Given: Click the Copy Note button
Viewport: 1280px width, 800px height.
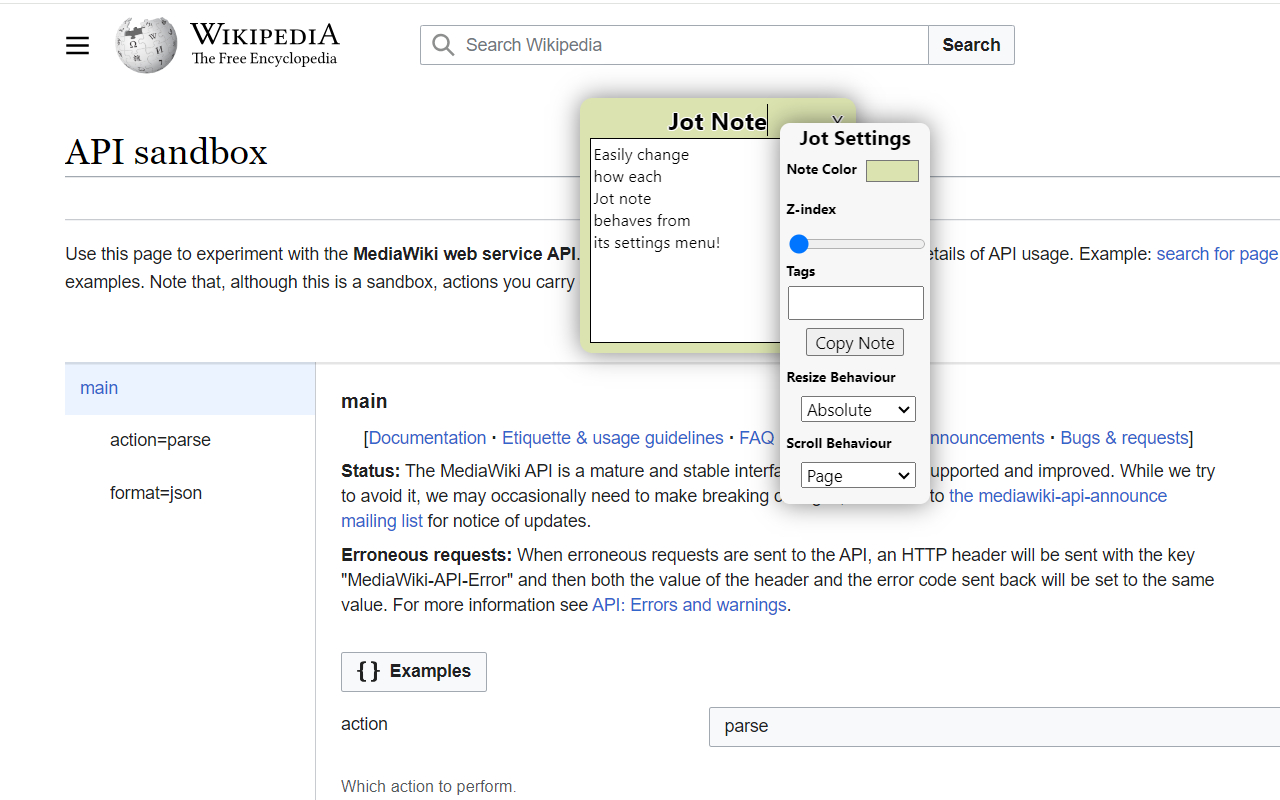Looking at the screenshot, I should pos(854,342).
